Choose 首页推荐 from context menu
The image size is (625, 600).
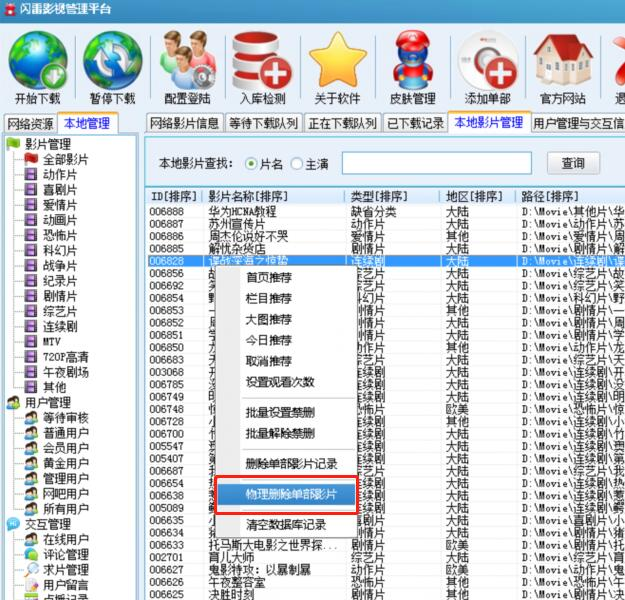268,278
